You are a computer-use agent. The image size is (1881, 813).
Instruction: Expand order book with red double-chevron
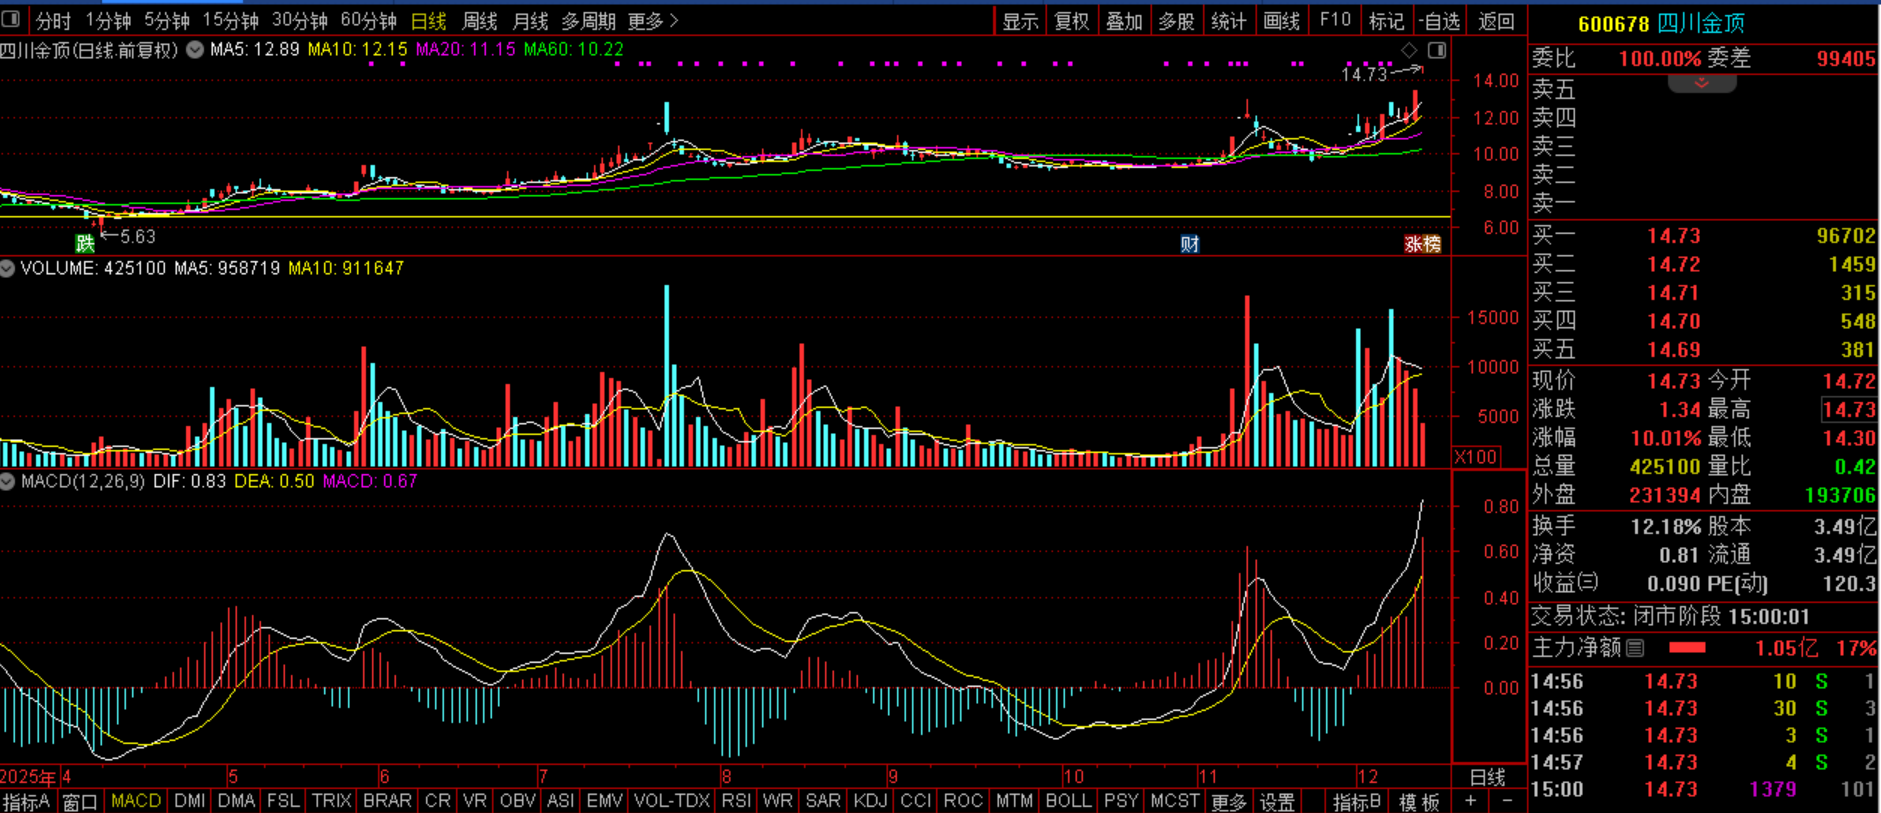1702,84
